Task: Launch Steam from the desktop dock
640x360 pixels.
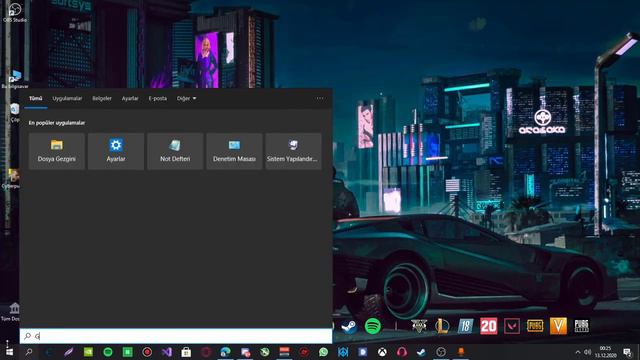Action: (x=349, y=326)
